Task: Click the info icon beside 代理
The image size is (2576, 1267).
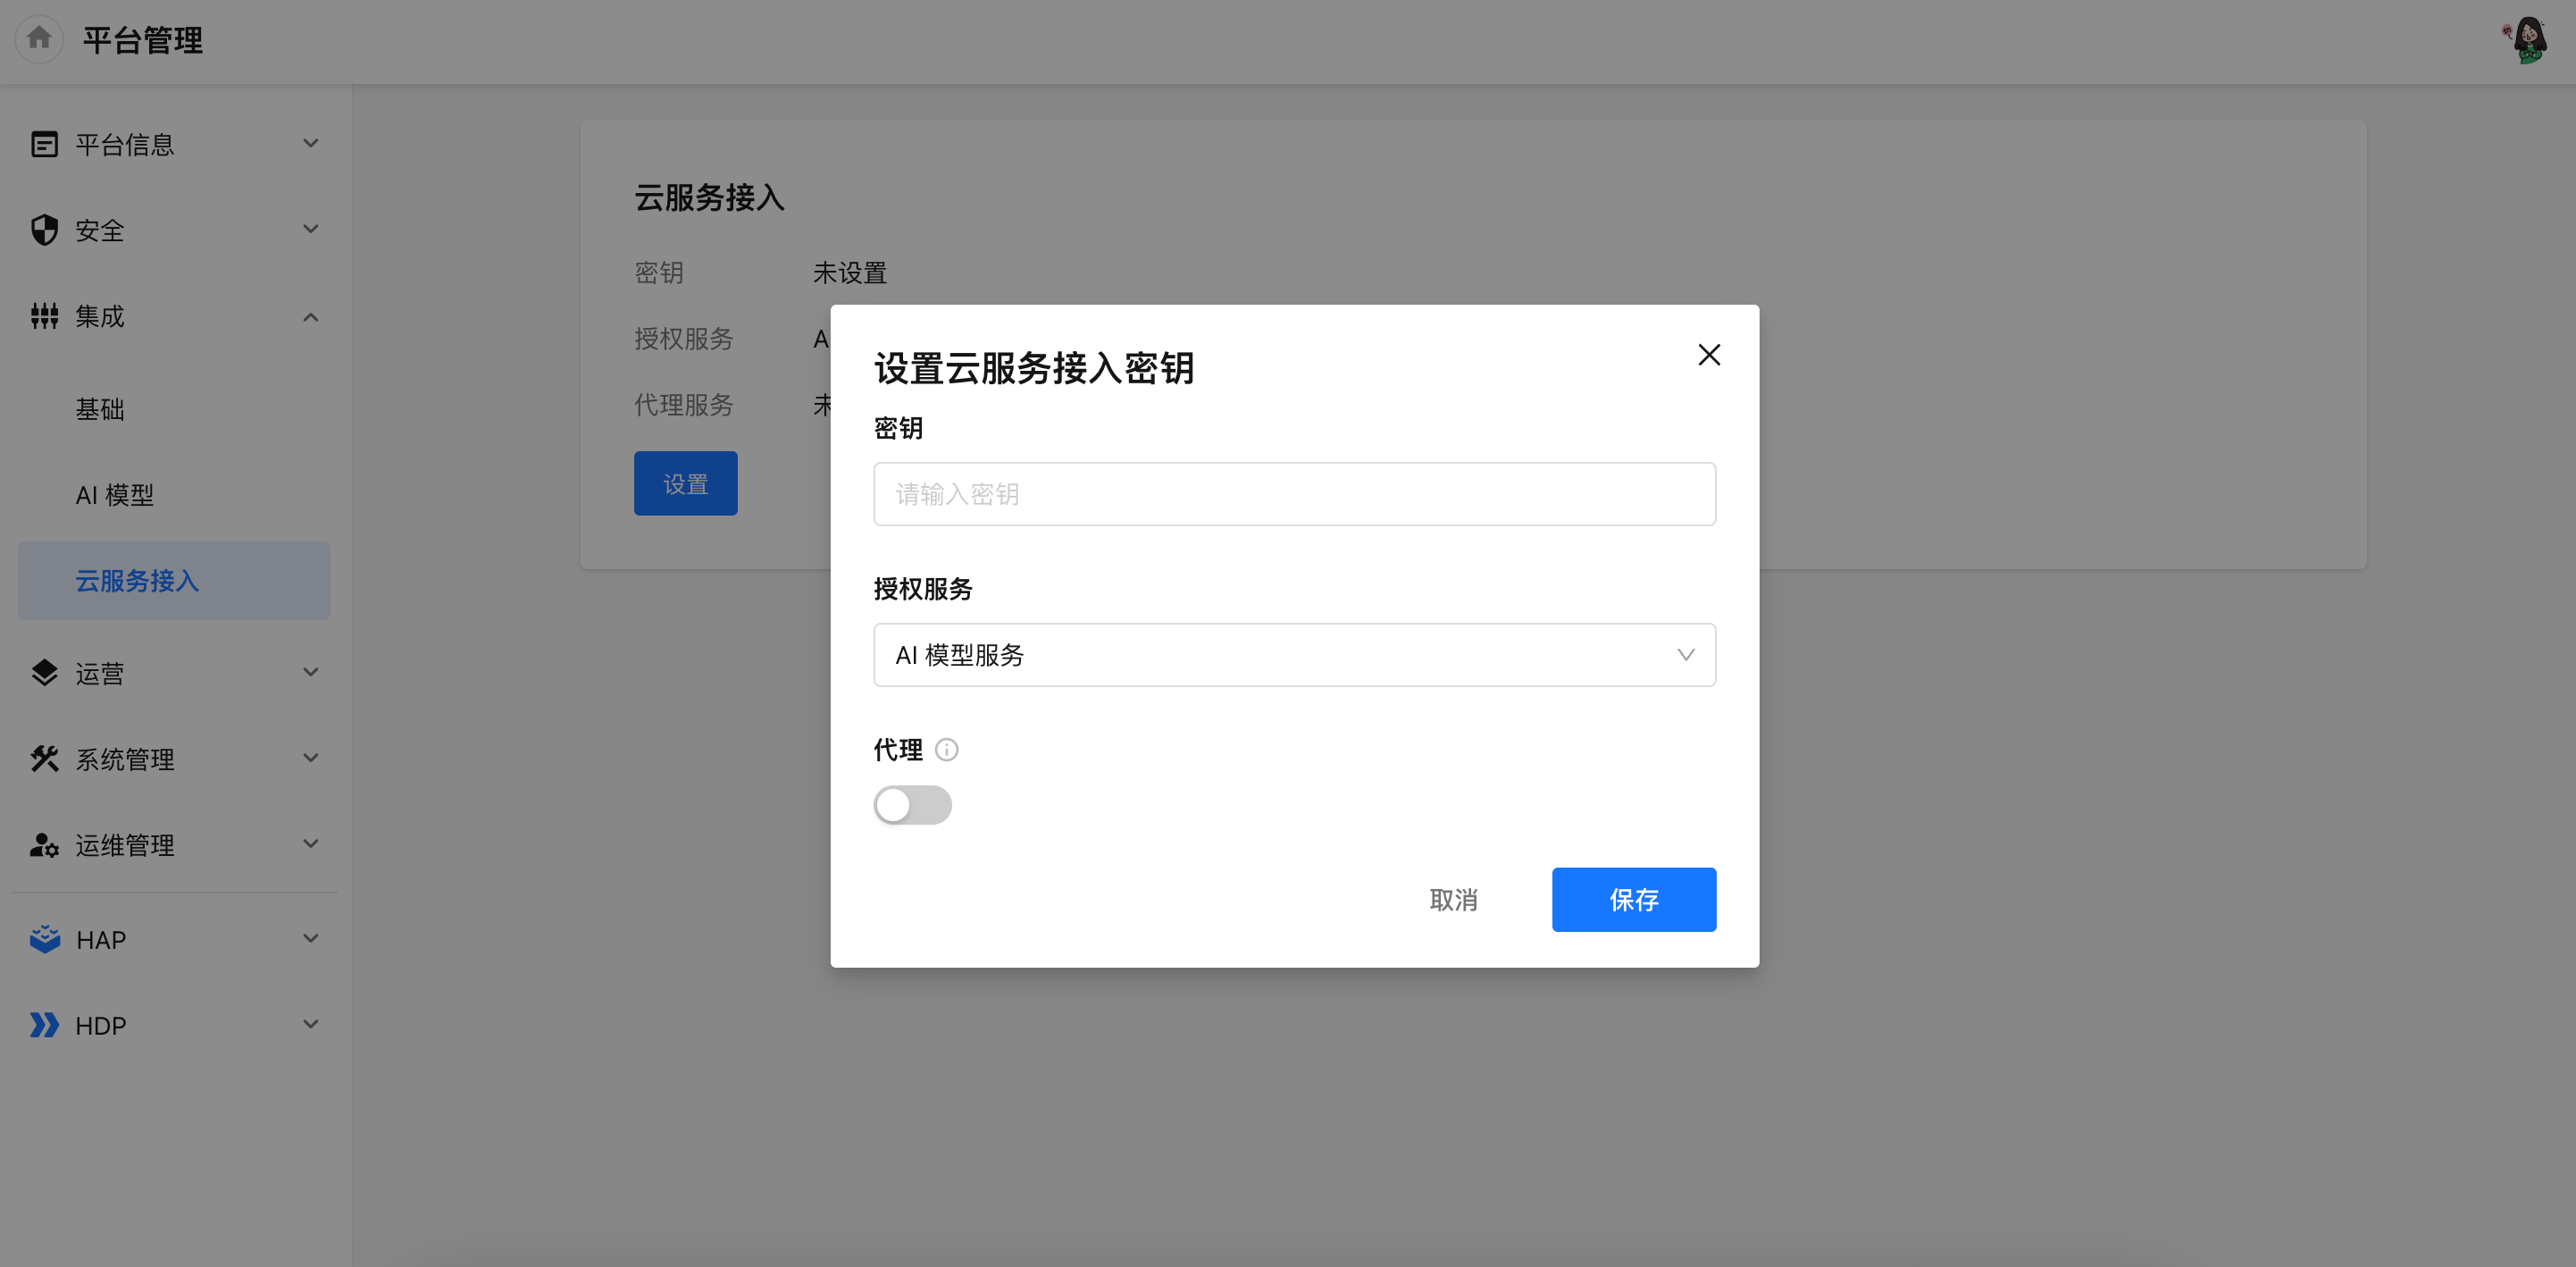Action: pos(946,749)
